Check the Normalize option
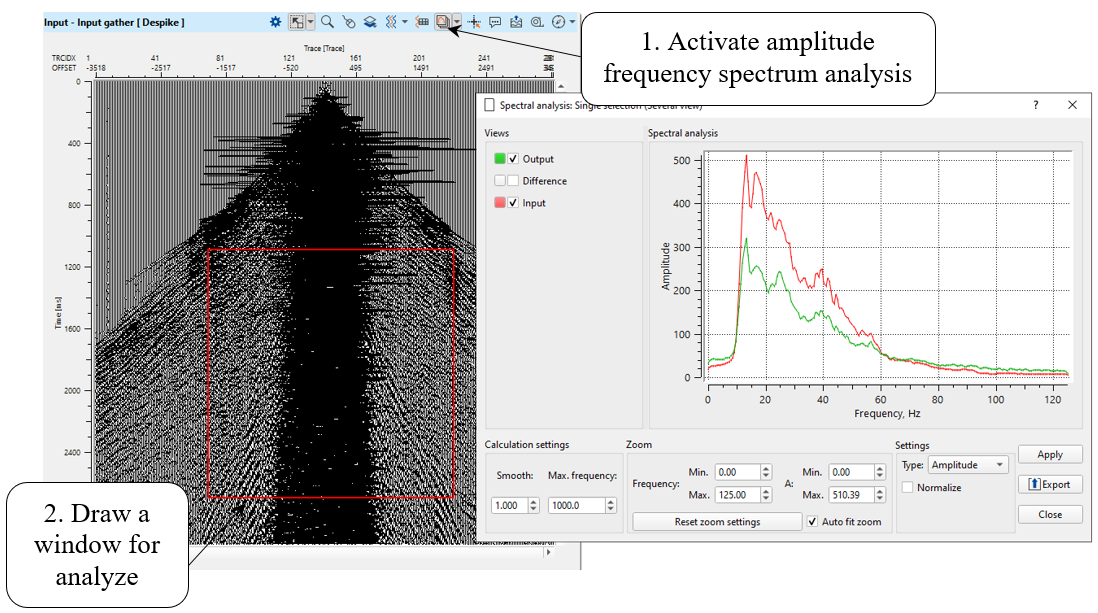Screen dimensions: 1098x613 [x=907, y=488]
